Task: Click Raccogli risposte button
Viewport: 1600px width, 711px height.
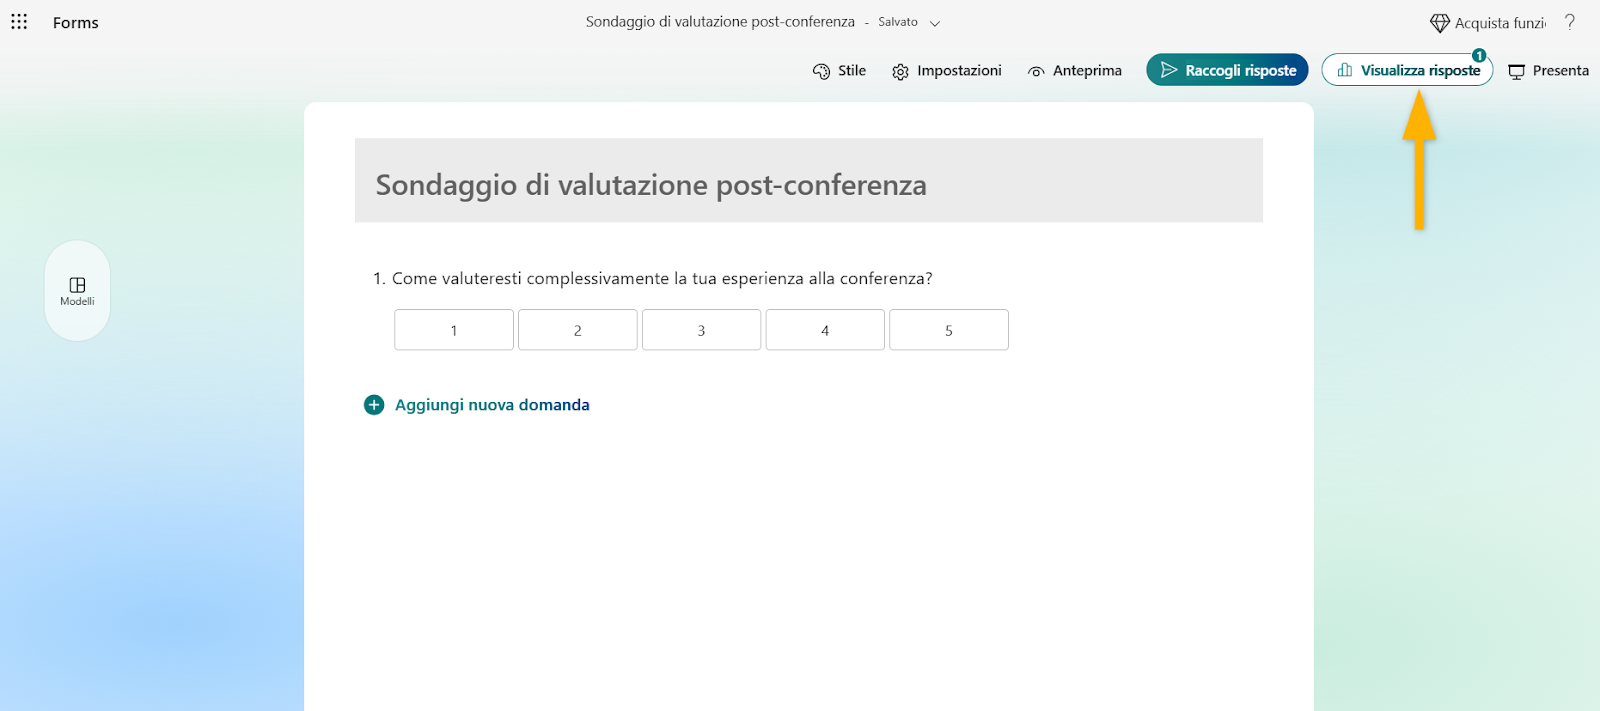Action: pos(1227,70)
